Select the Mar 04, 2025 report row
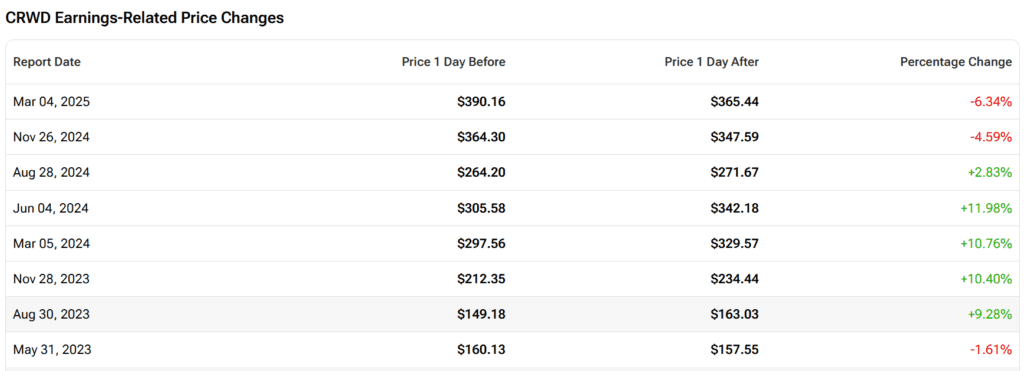Viewport: 1024px width, 371px height. (512, 102)
